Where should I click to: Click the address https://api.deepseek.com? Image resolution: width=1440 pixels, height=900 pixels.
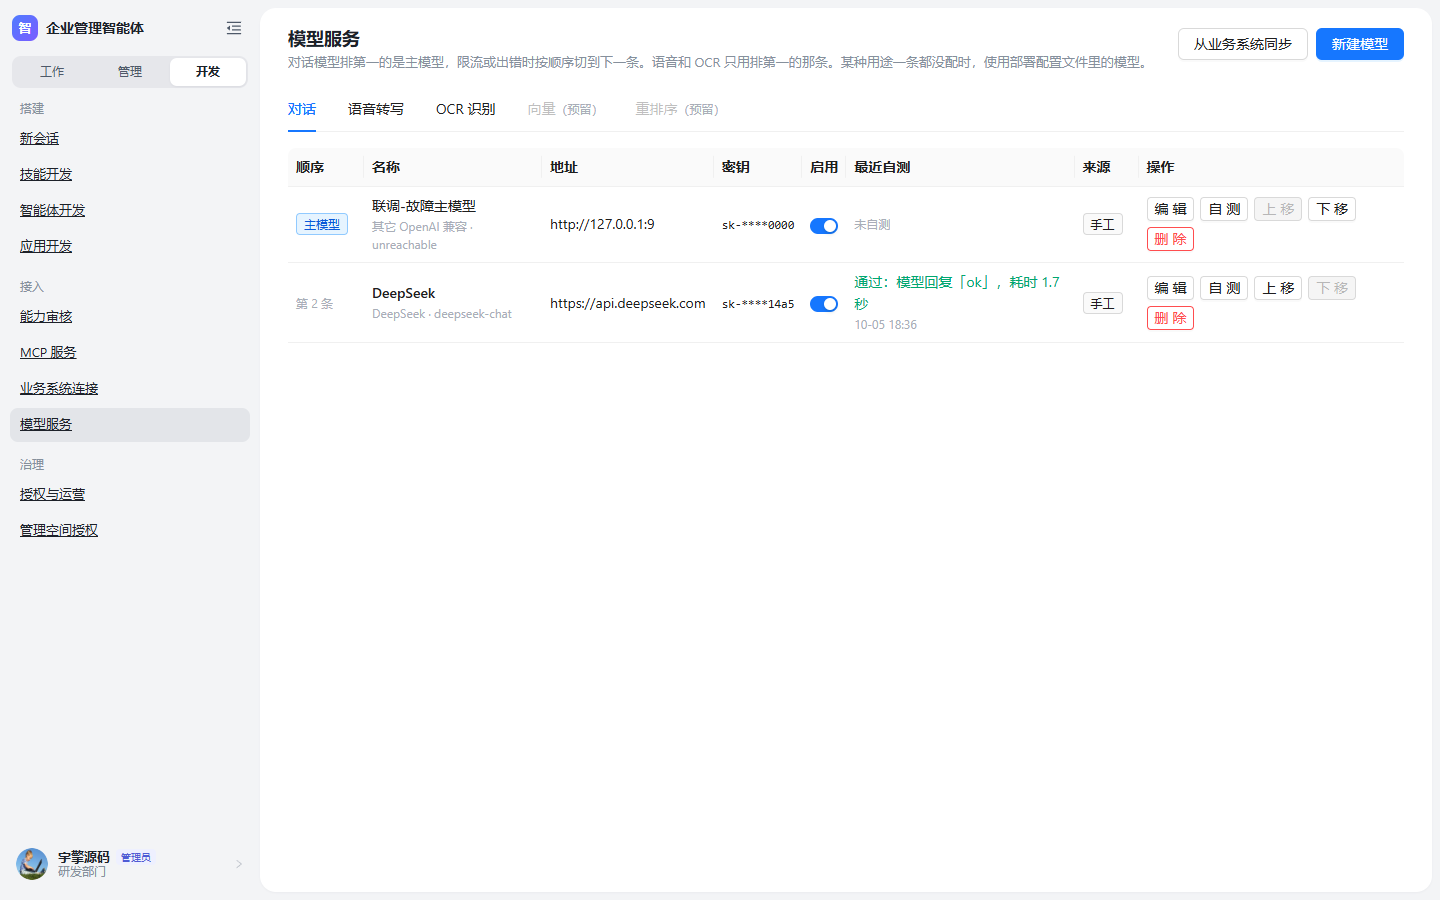(628, 304)
